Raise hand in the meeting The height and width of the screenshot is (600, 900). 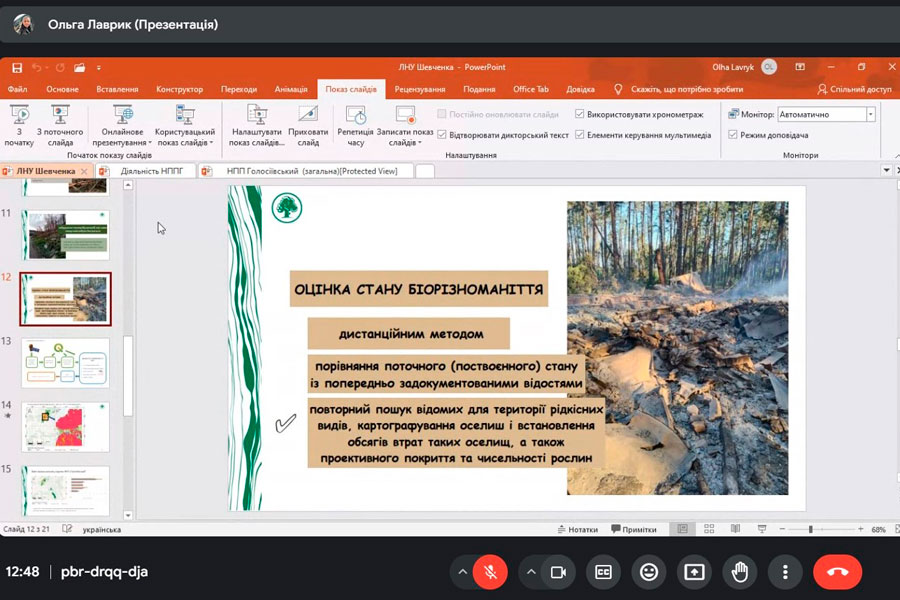click(x=740, y=572)
